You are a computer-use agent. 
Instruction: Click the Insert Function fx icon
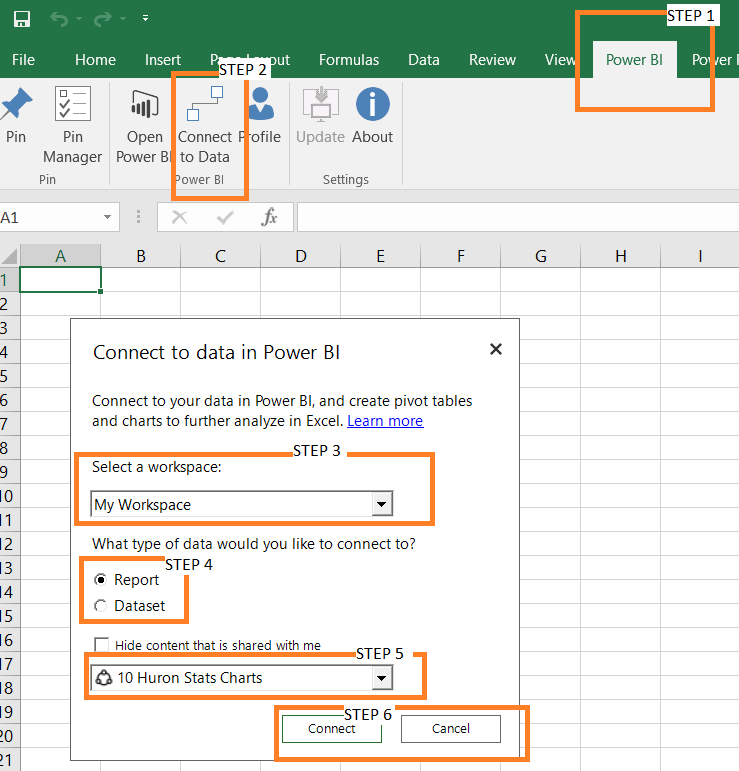click(x=269, y=217)
